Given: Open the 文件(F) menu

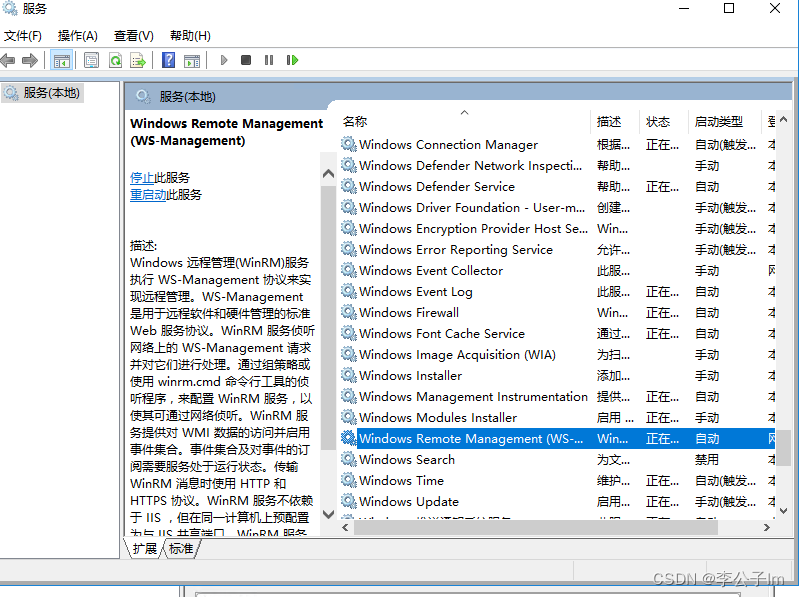Looking at the screenshot, I should pos(22,36).
